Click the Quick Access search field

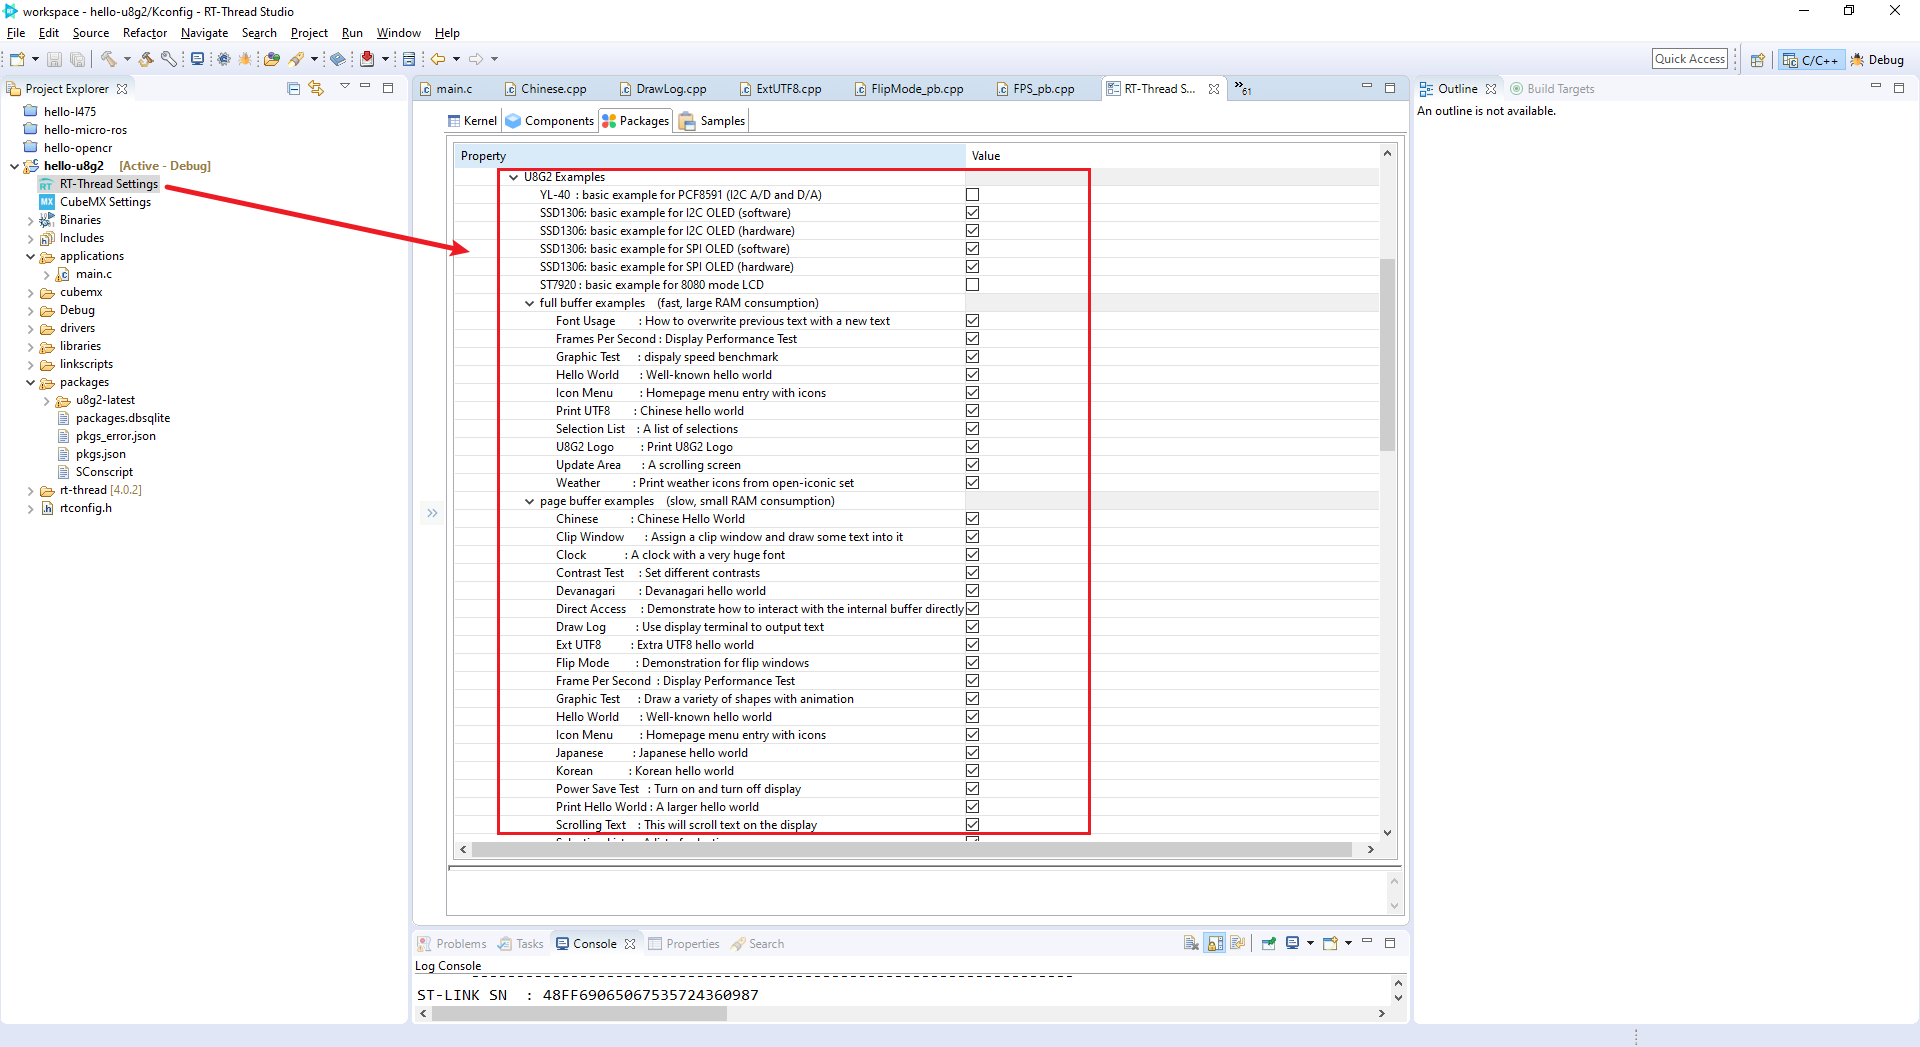point(1690,59)
